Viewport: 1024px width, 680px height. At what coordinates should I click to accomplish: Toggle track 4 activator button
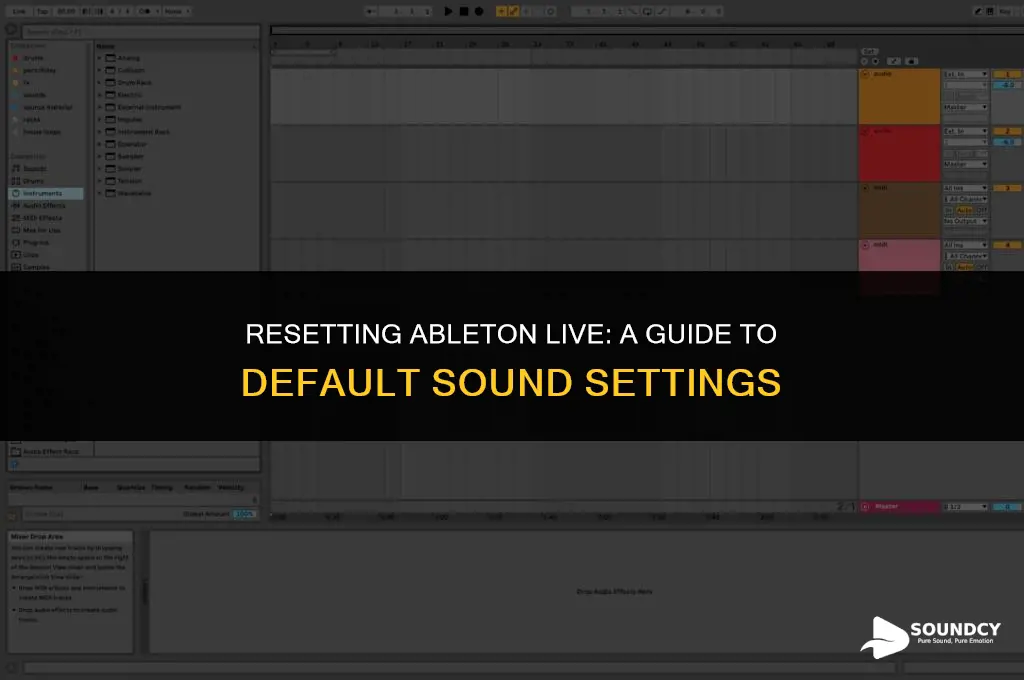pyautogui.click(x=1008, y=245)
